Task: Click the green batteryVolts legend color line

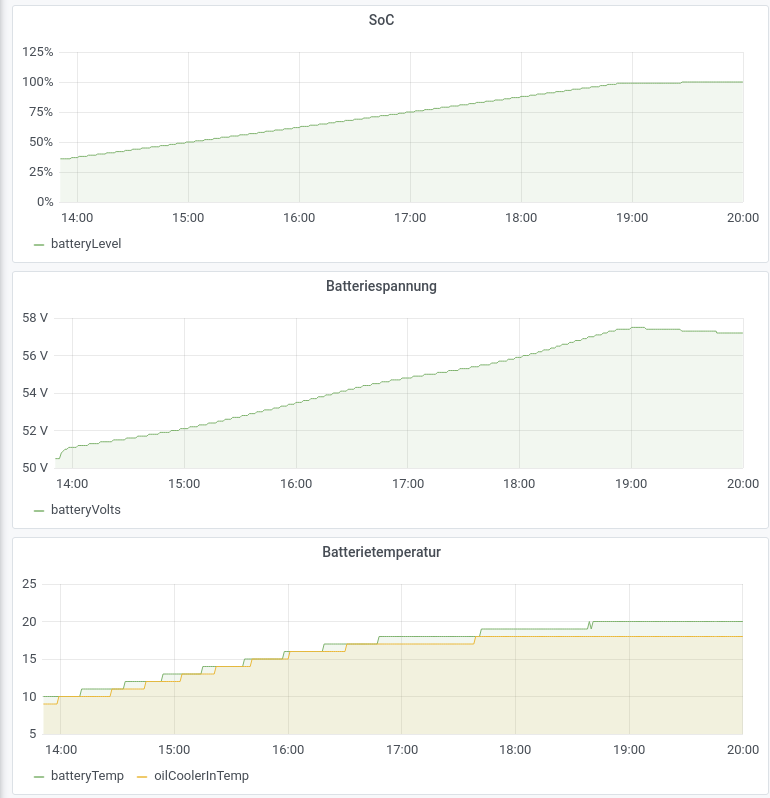Action: pyautogui.click(x=40, y=509)
